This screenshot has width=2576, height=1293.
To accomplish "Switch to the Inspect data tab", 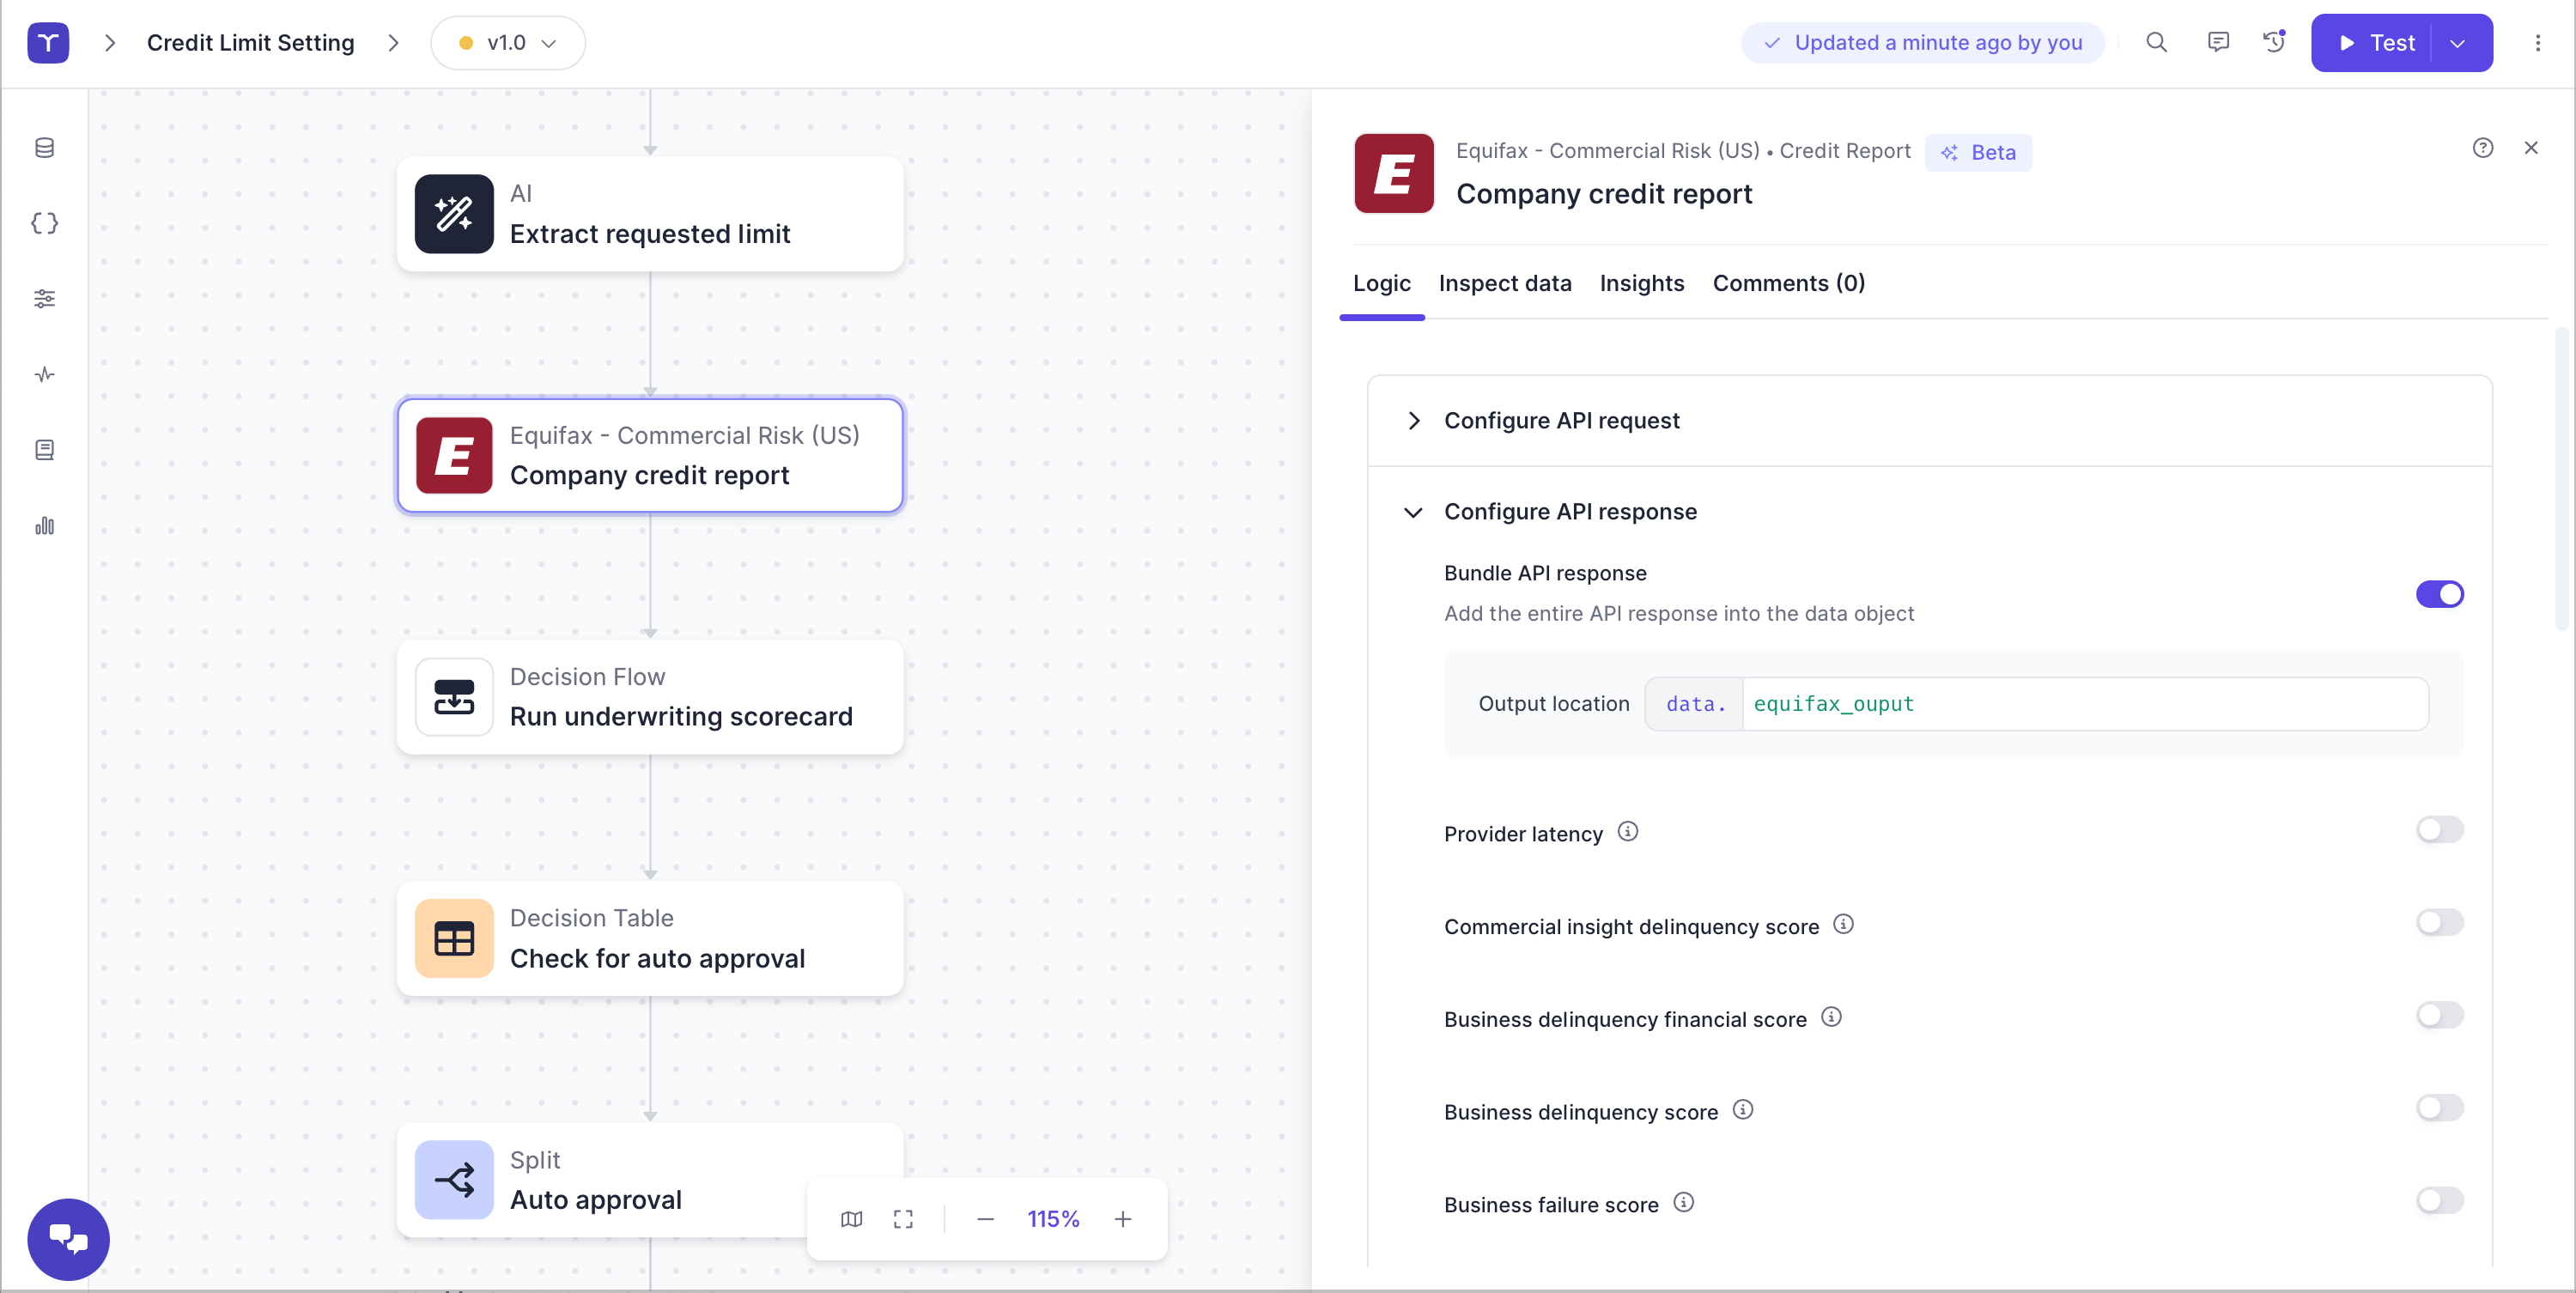I will tap(1504, 283).
